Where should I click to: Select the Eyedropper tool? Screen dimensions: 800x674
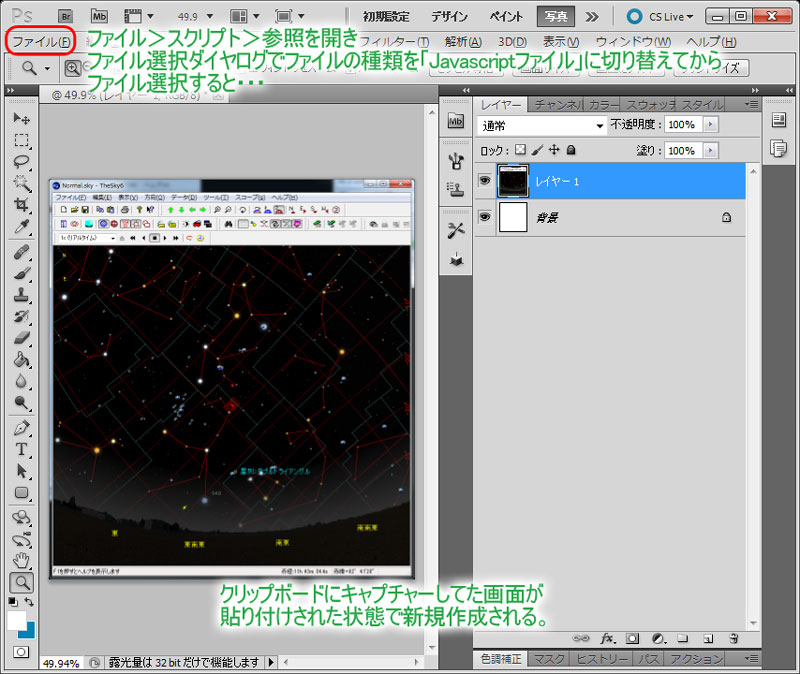[21, 226]
